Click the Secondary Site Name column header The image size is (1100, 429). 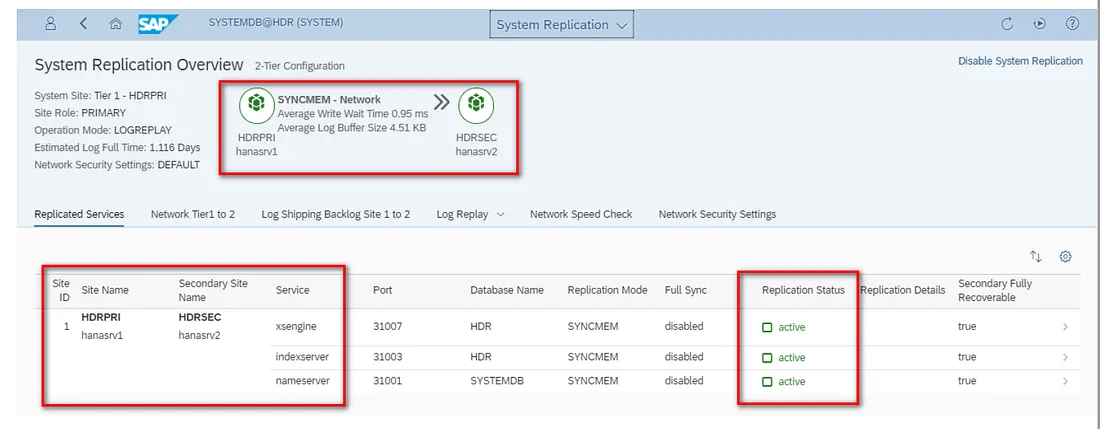pos(213,290)
